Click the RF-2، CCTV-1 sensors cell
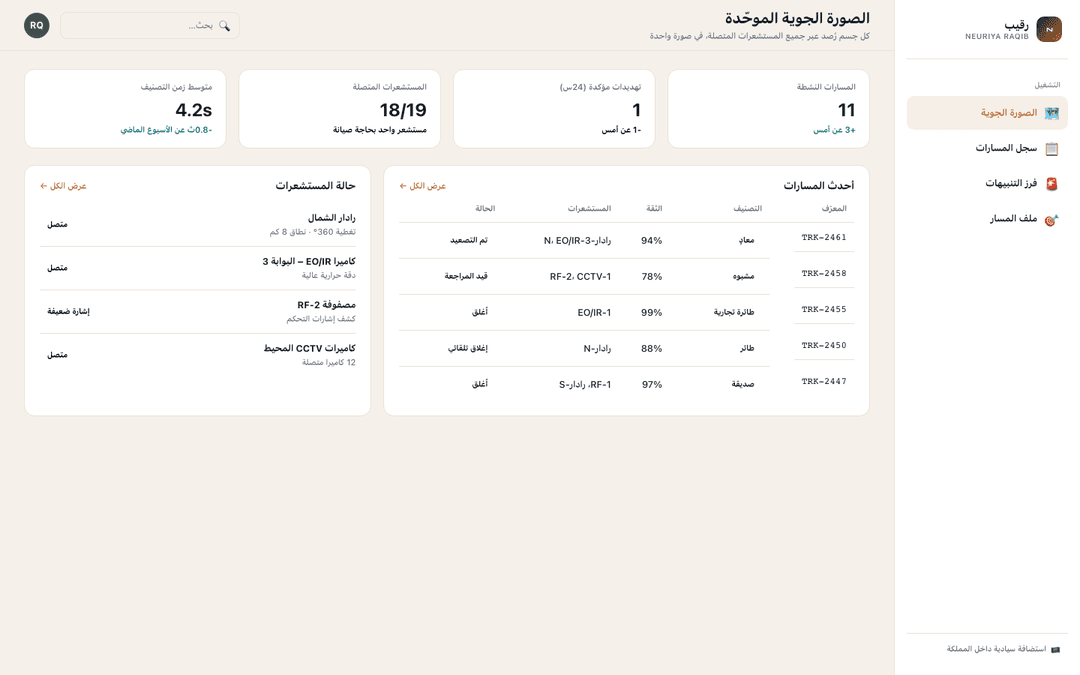The width and height of the screenshot is (1080, 675). pyautogui.click(x=581, y=276)
